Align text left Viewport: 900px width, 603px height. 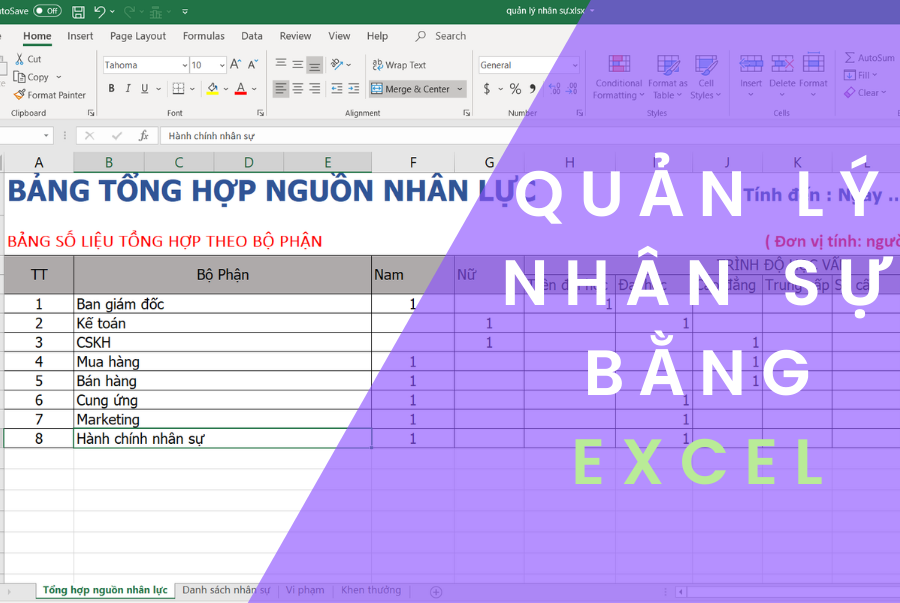(x=280, y=88)
